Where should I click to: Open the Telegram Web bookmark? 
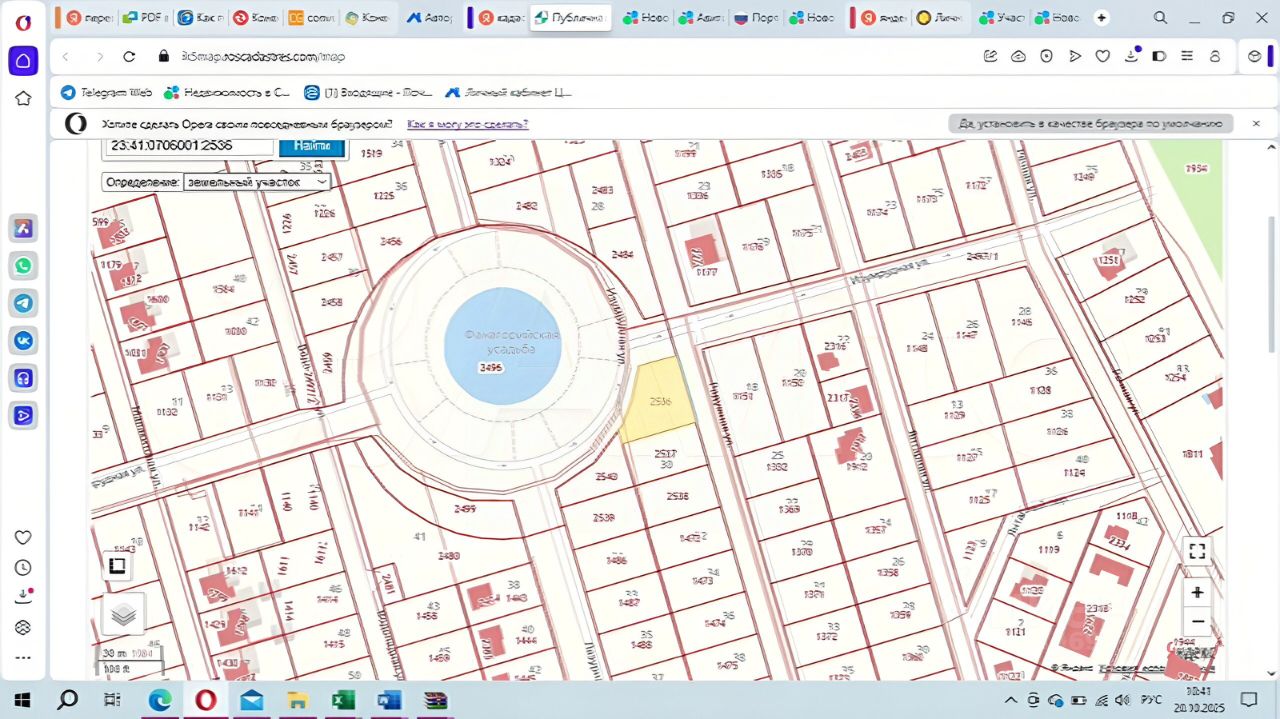[x=106, y=92]
